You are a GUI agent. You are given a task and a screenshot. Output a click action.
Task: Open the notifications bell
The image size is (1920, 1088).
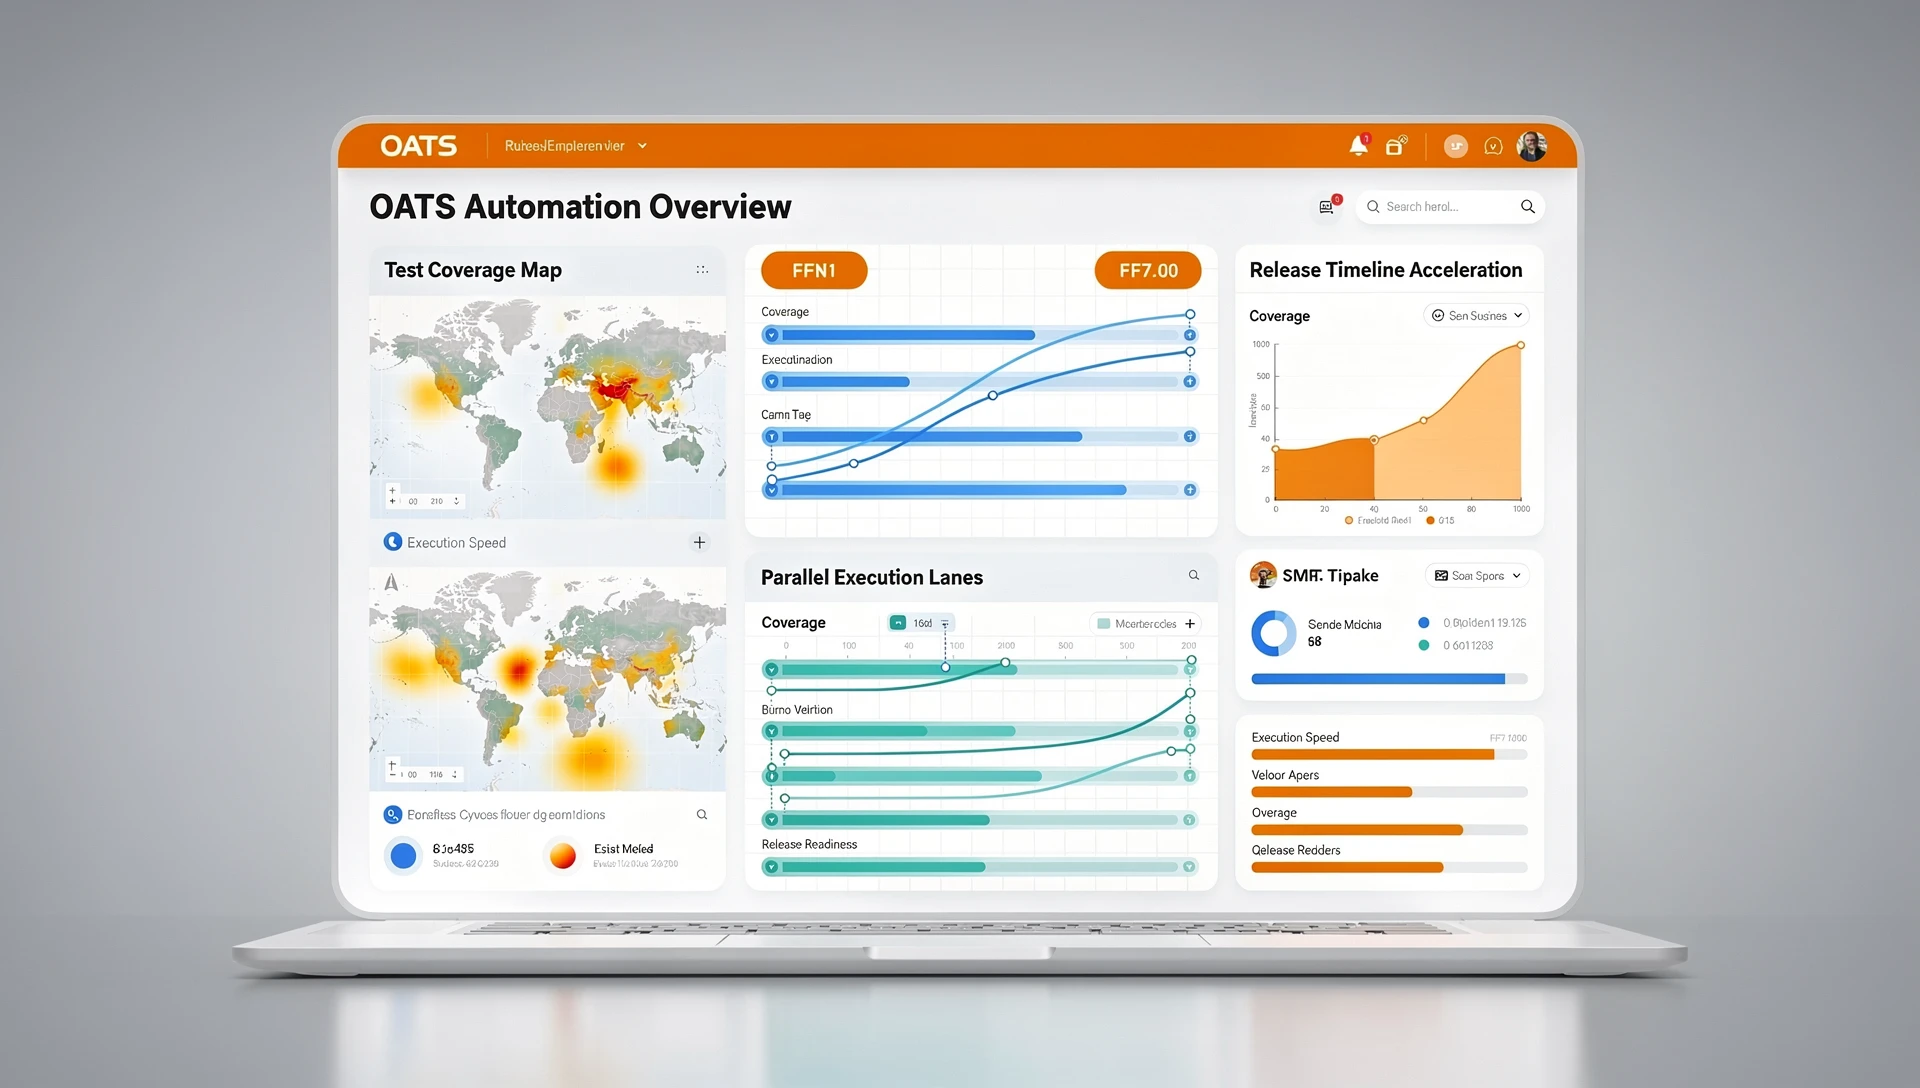[1358, 146]
